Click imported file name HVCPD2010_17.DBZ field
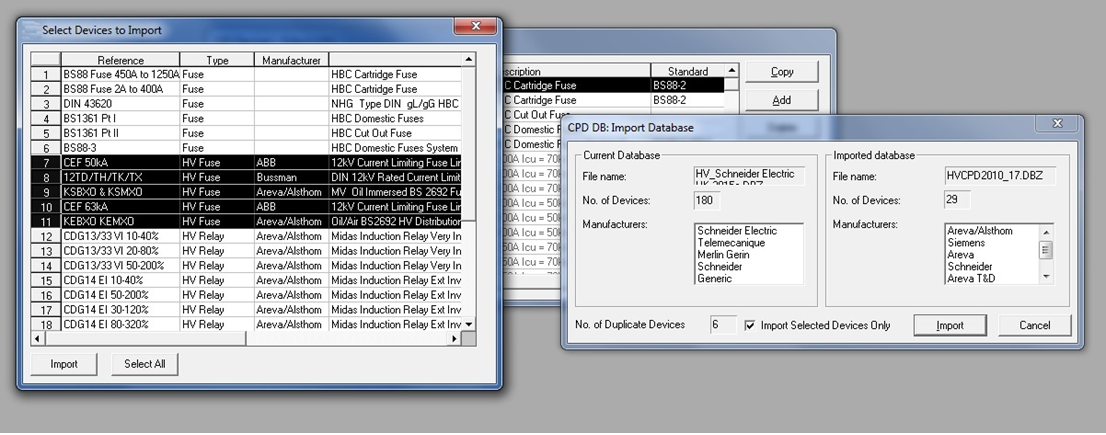Image resolution: width=1106 pixels, height=435 pixels. click(999, 176)
